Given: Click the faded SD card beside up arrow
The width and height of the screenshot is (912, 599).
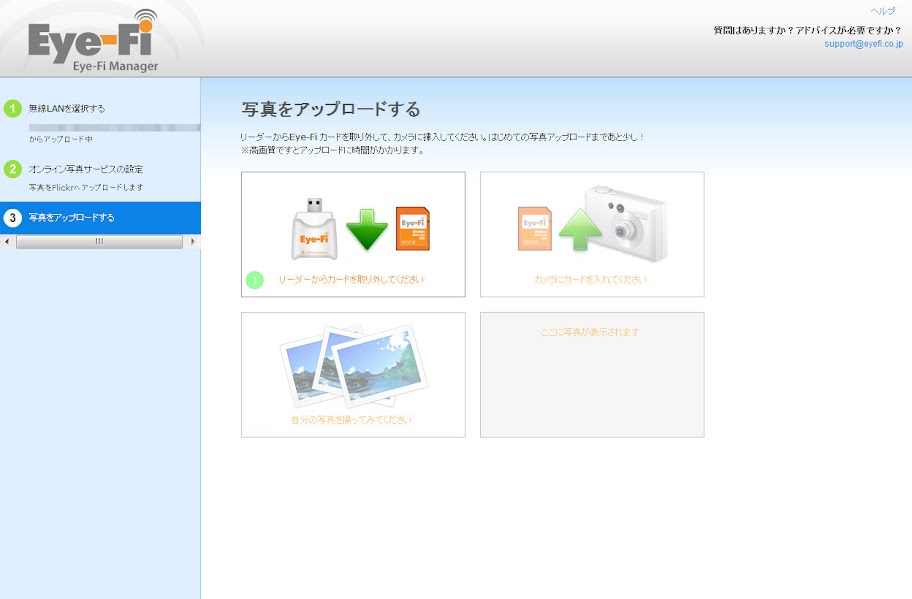Looking at the screenshot, I should pyautogui.click(x=534, y=228).
